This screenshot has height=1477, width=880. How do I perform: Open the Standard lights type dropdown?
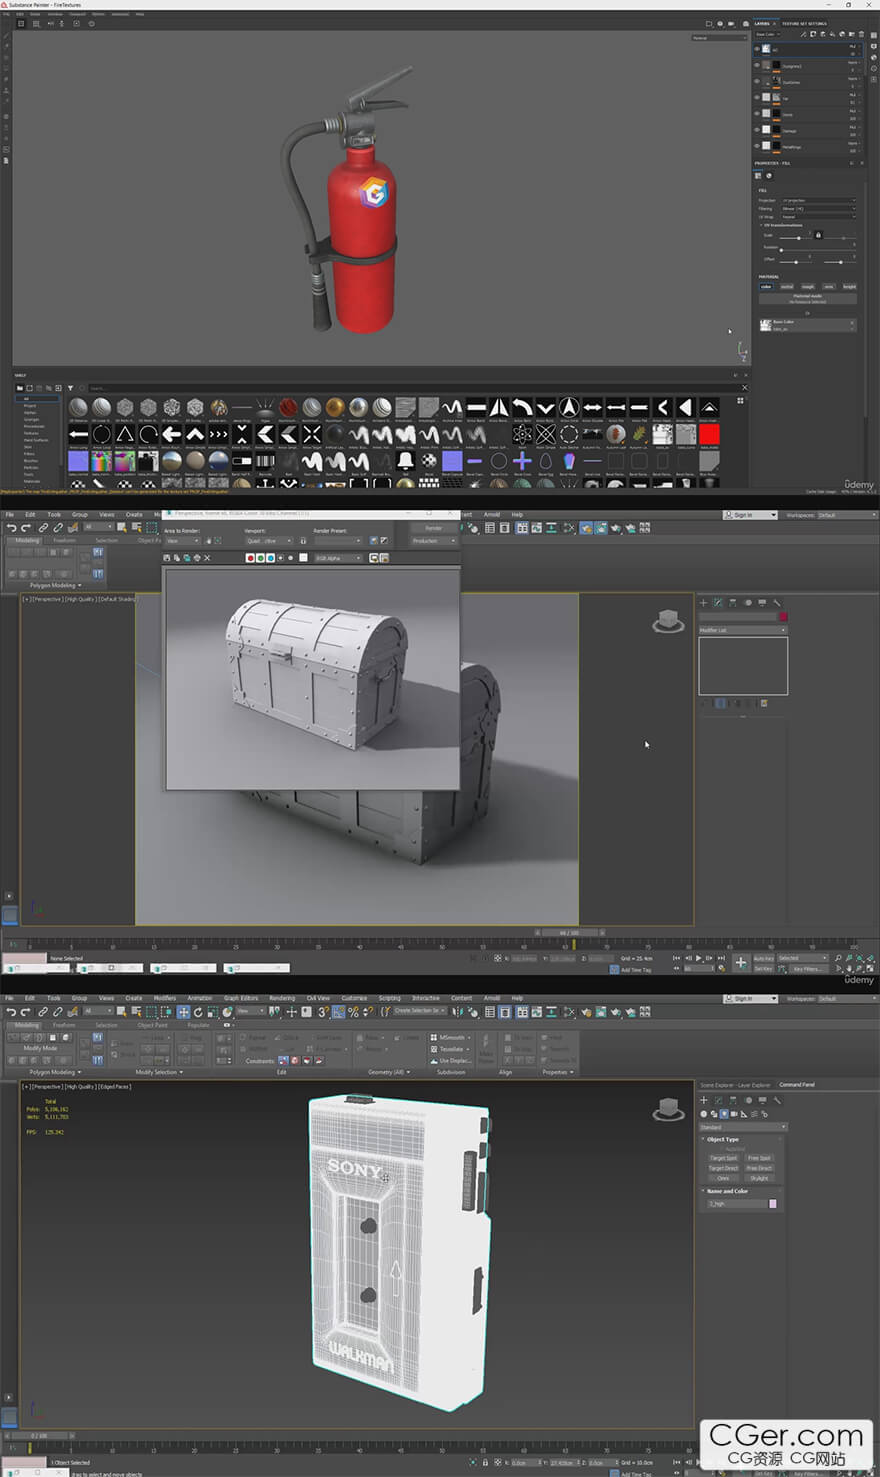pyautogui.click(x=743, y=1127)
